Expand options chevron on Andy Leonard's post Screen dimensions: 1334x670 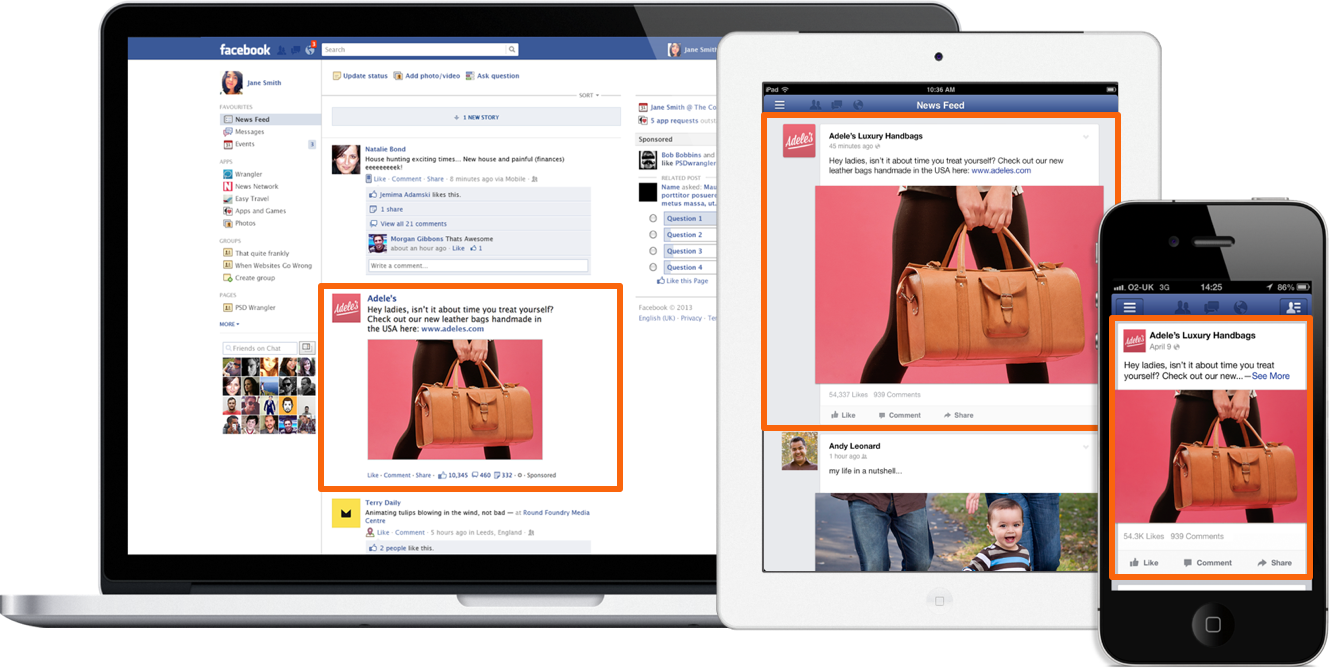(x=1086, y=447)
